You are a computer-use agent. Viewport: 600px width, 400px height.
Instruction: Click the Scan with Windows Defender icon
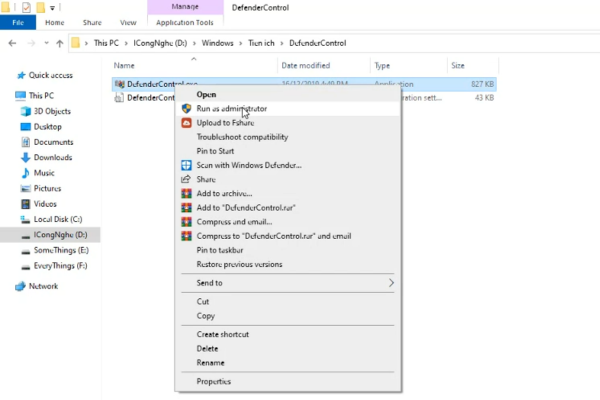click(x=186, y=165)
